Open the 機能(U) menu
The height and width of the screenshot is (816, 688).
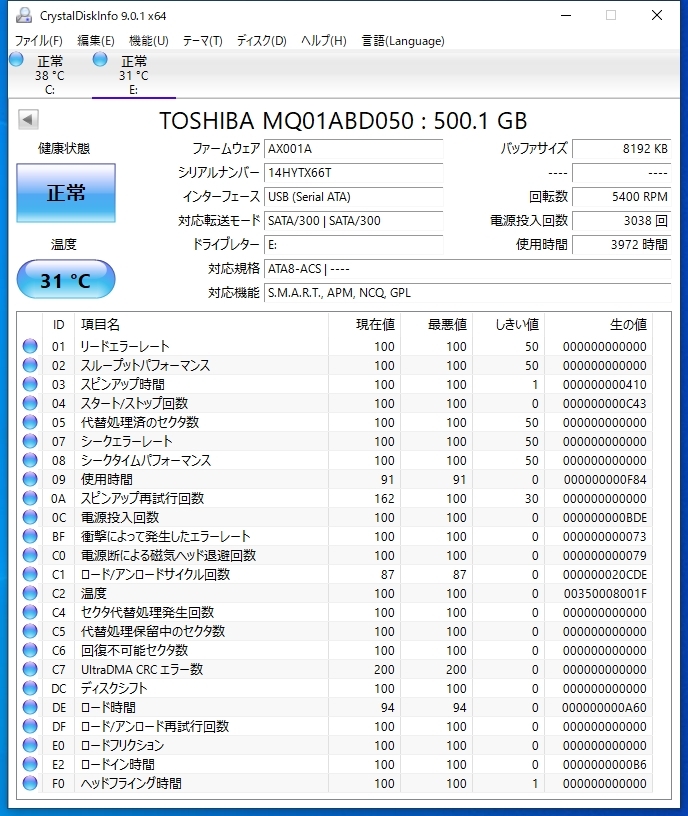(x=148, y=41)
